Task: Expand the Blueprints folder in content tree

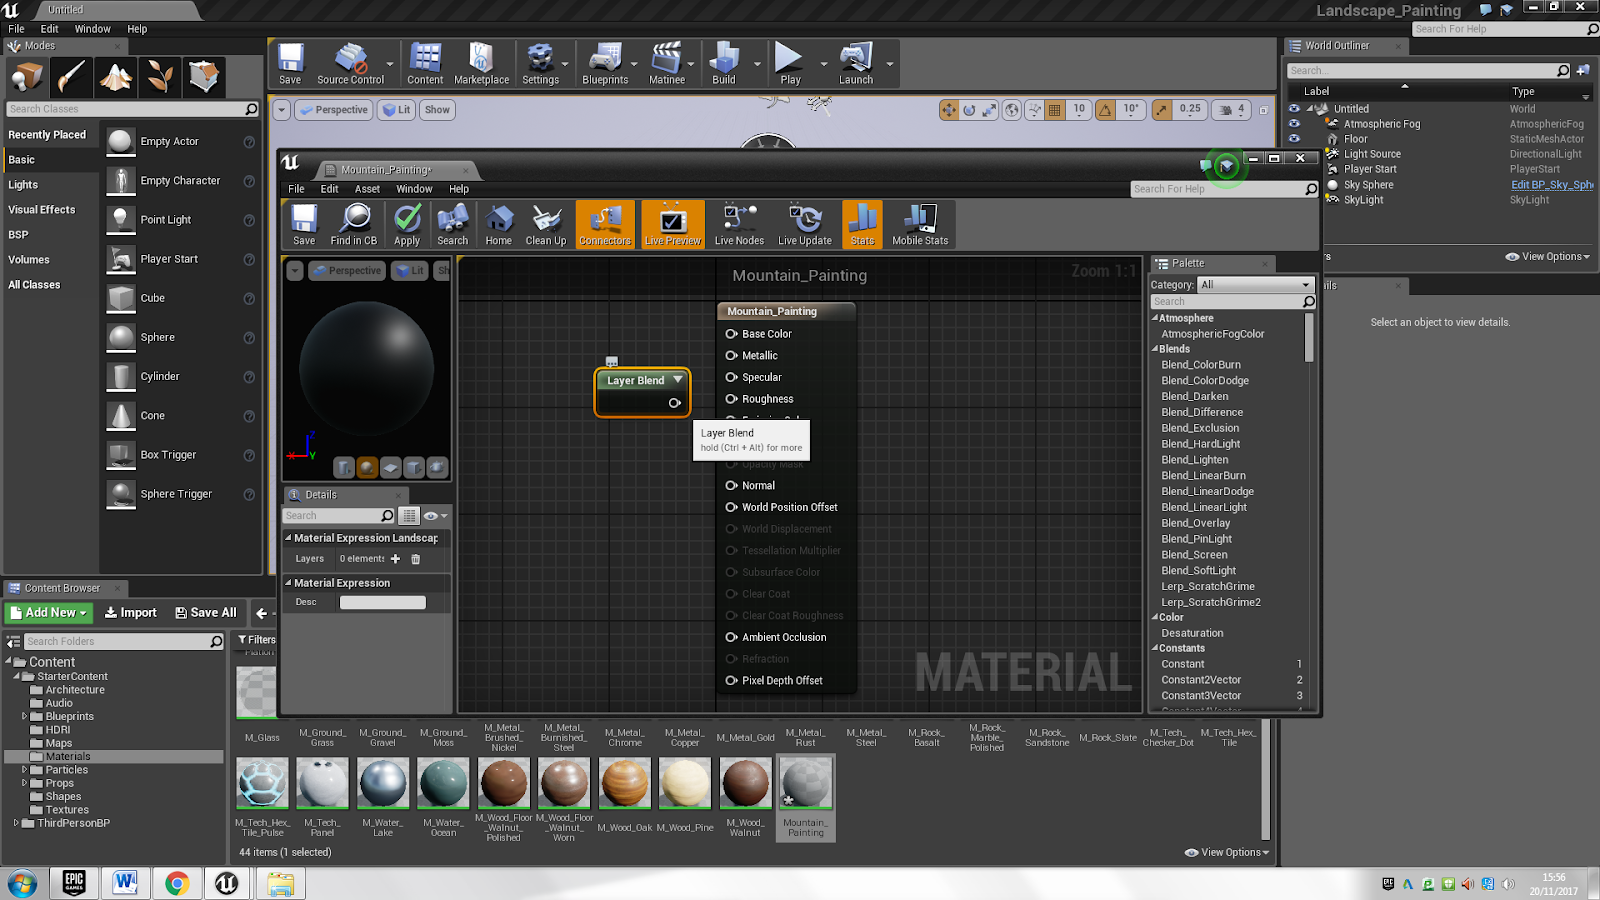Action: coord(24,716)
